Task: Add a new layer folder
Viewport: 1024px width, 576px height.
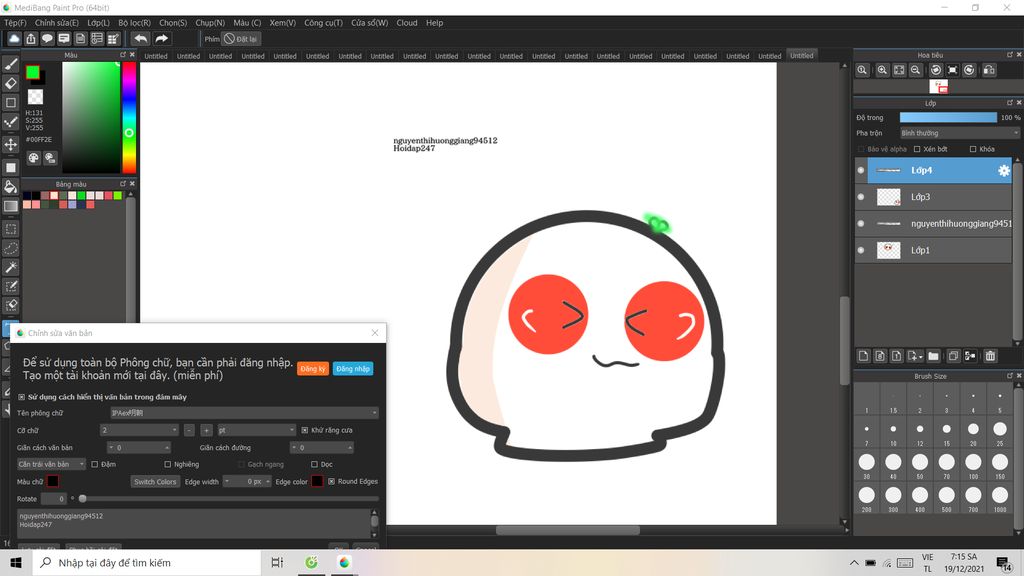Action: 933,356
